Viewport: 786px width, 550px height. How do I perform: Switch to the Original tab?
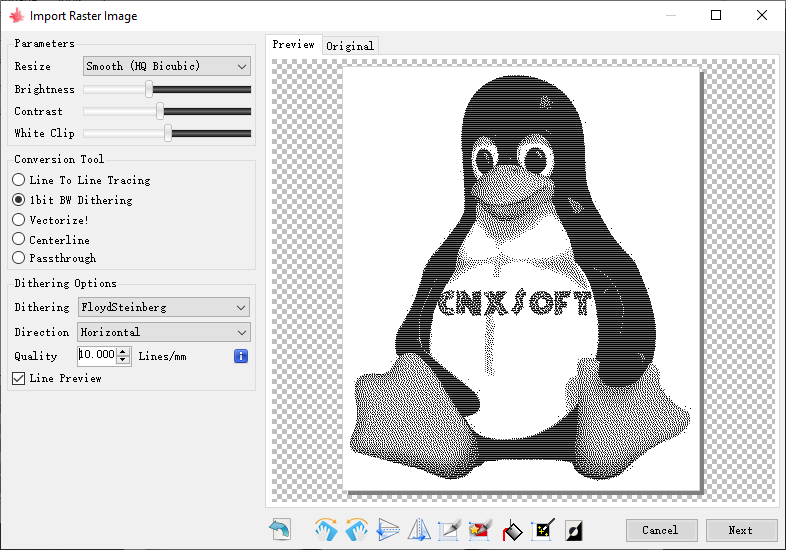350,46
